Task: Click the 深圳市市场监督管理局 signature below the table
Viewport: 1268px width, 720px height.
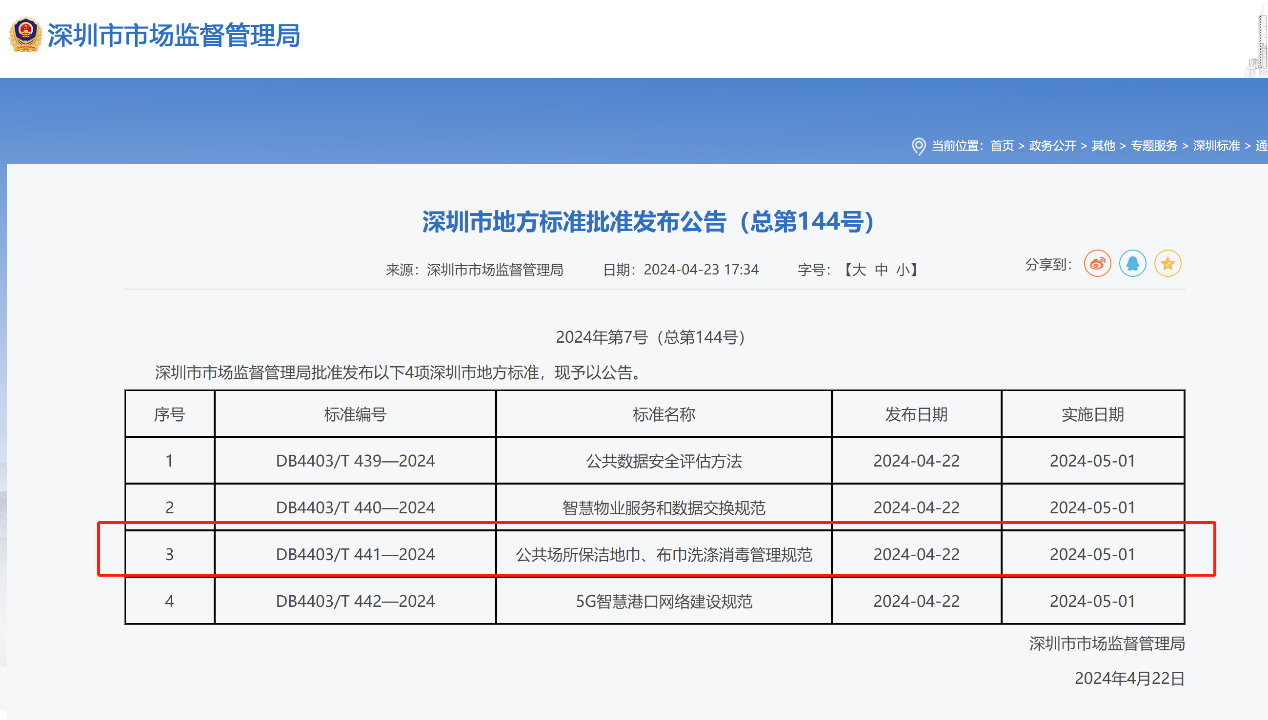Action: (1107, 643)
